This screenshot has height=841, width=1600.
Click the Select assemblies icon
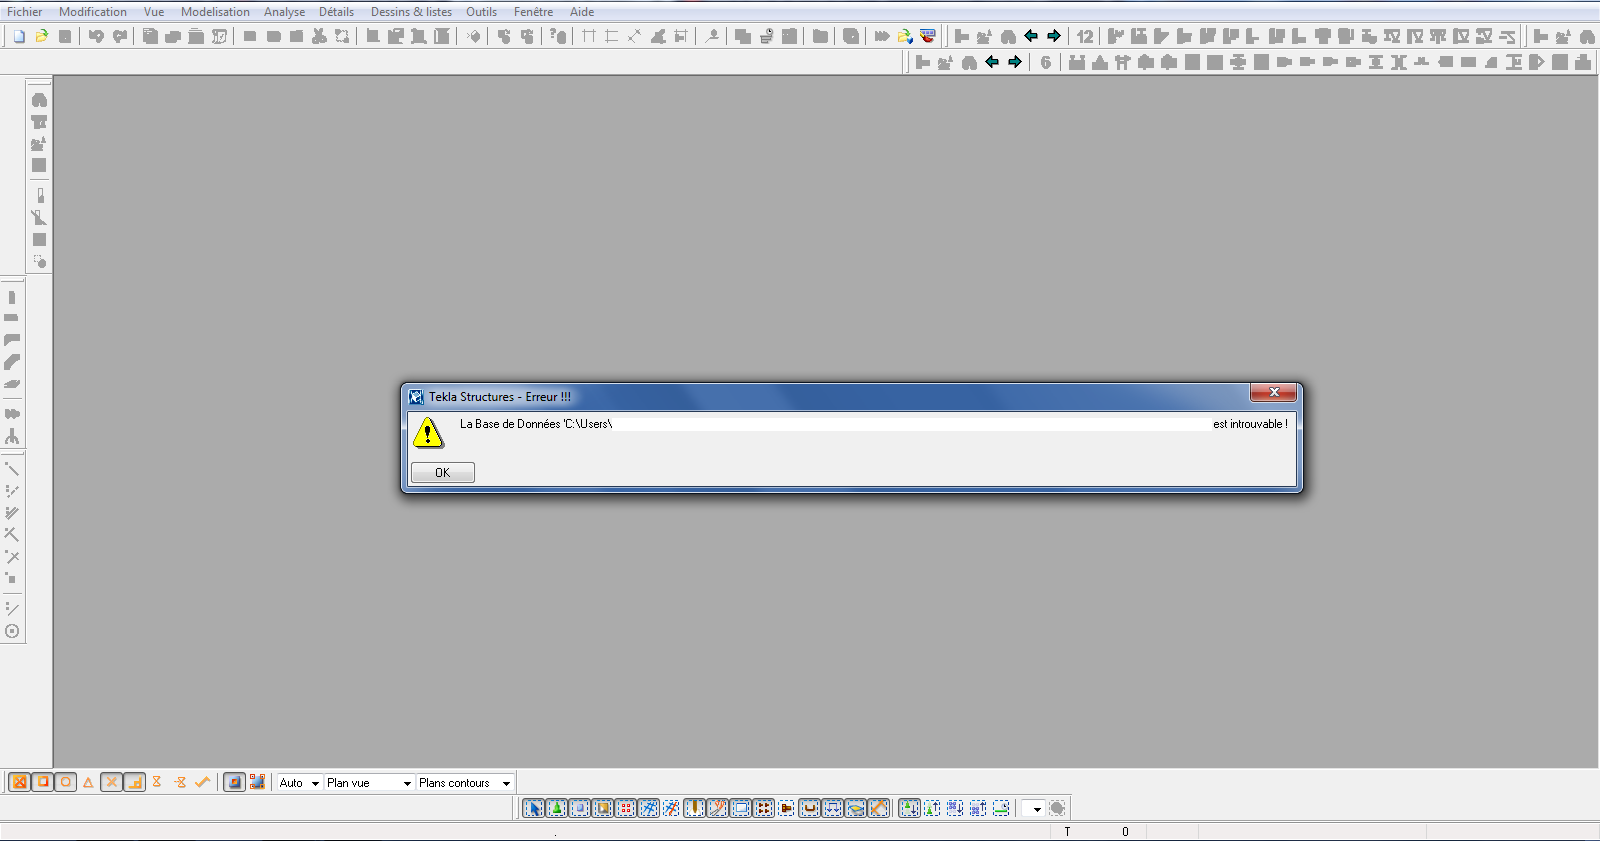(955, 808)
